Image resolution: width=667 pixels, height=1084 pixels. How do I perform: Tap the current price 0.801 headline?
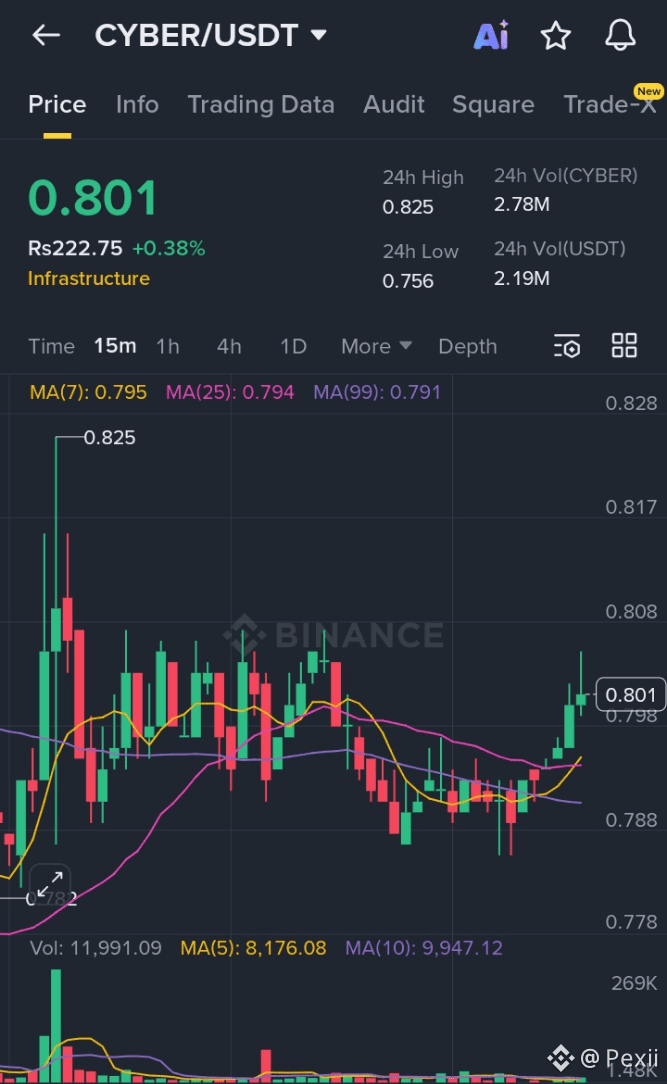[93, 198]
